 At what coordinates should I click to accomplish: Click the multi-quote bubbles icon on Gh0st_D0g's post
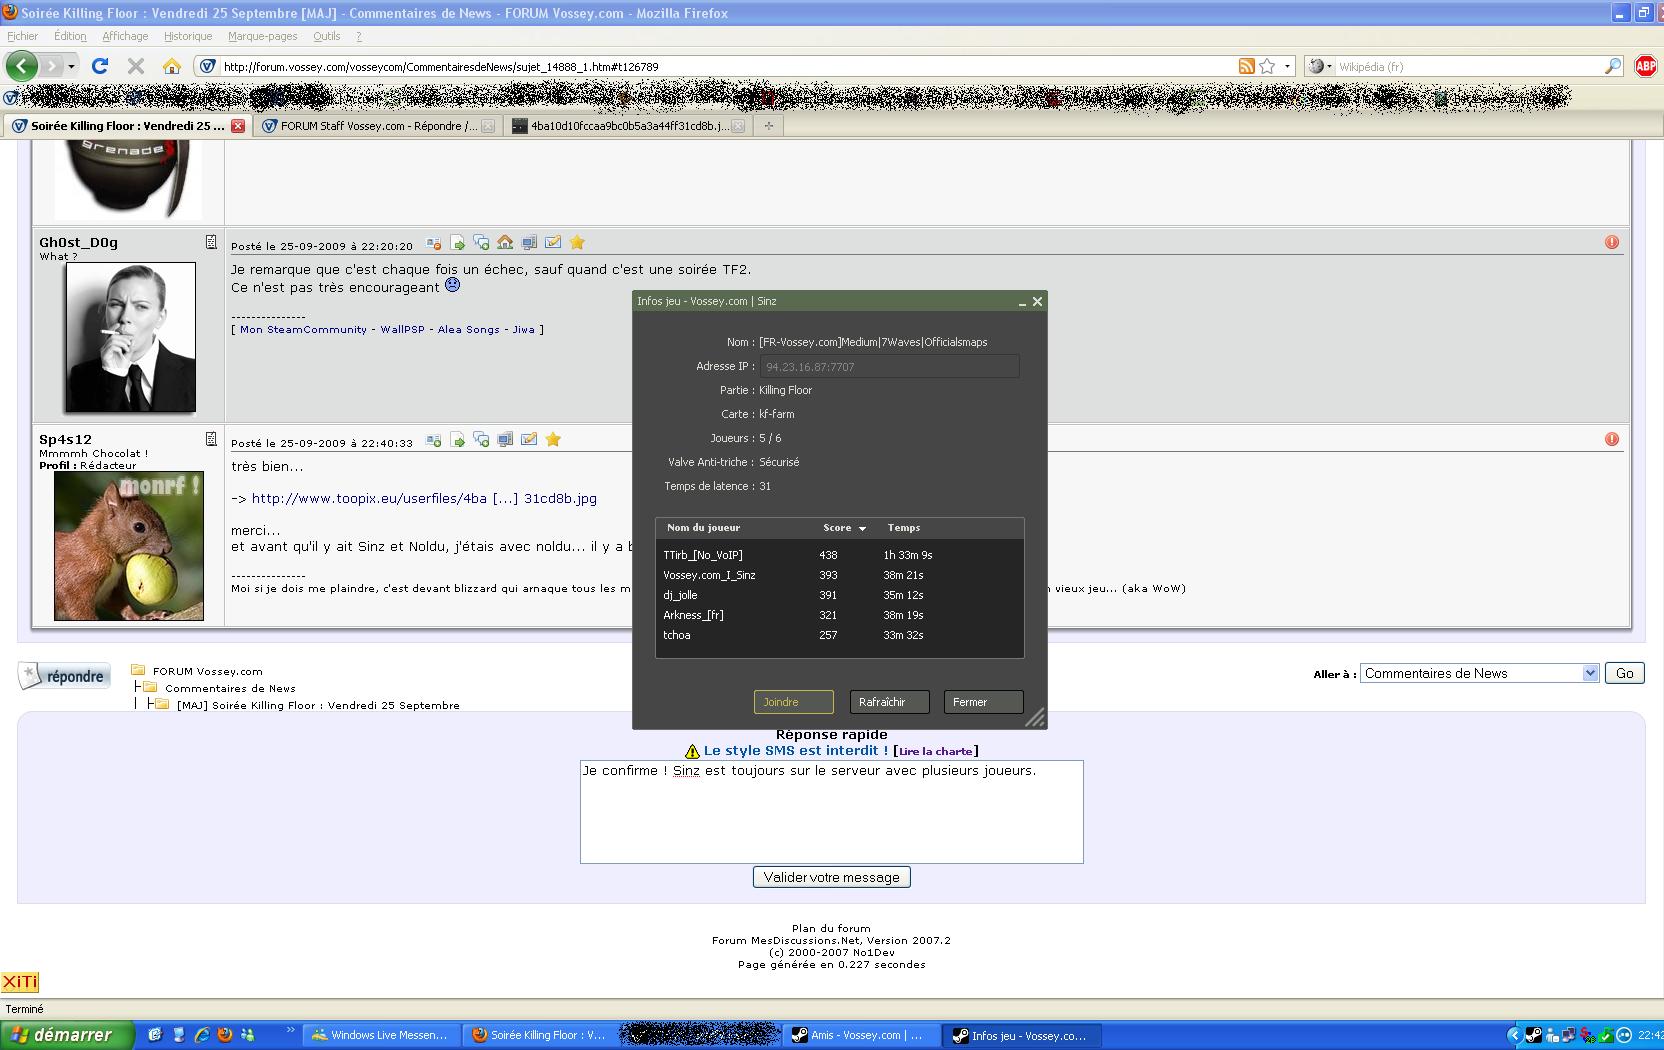(481, 243)
